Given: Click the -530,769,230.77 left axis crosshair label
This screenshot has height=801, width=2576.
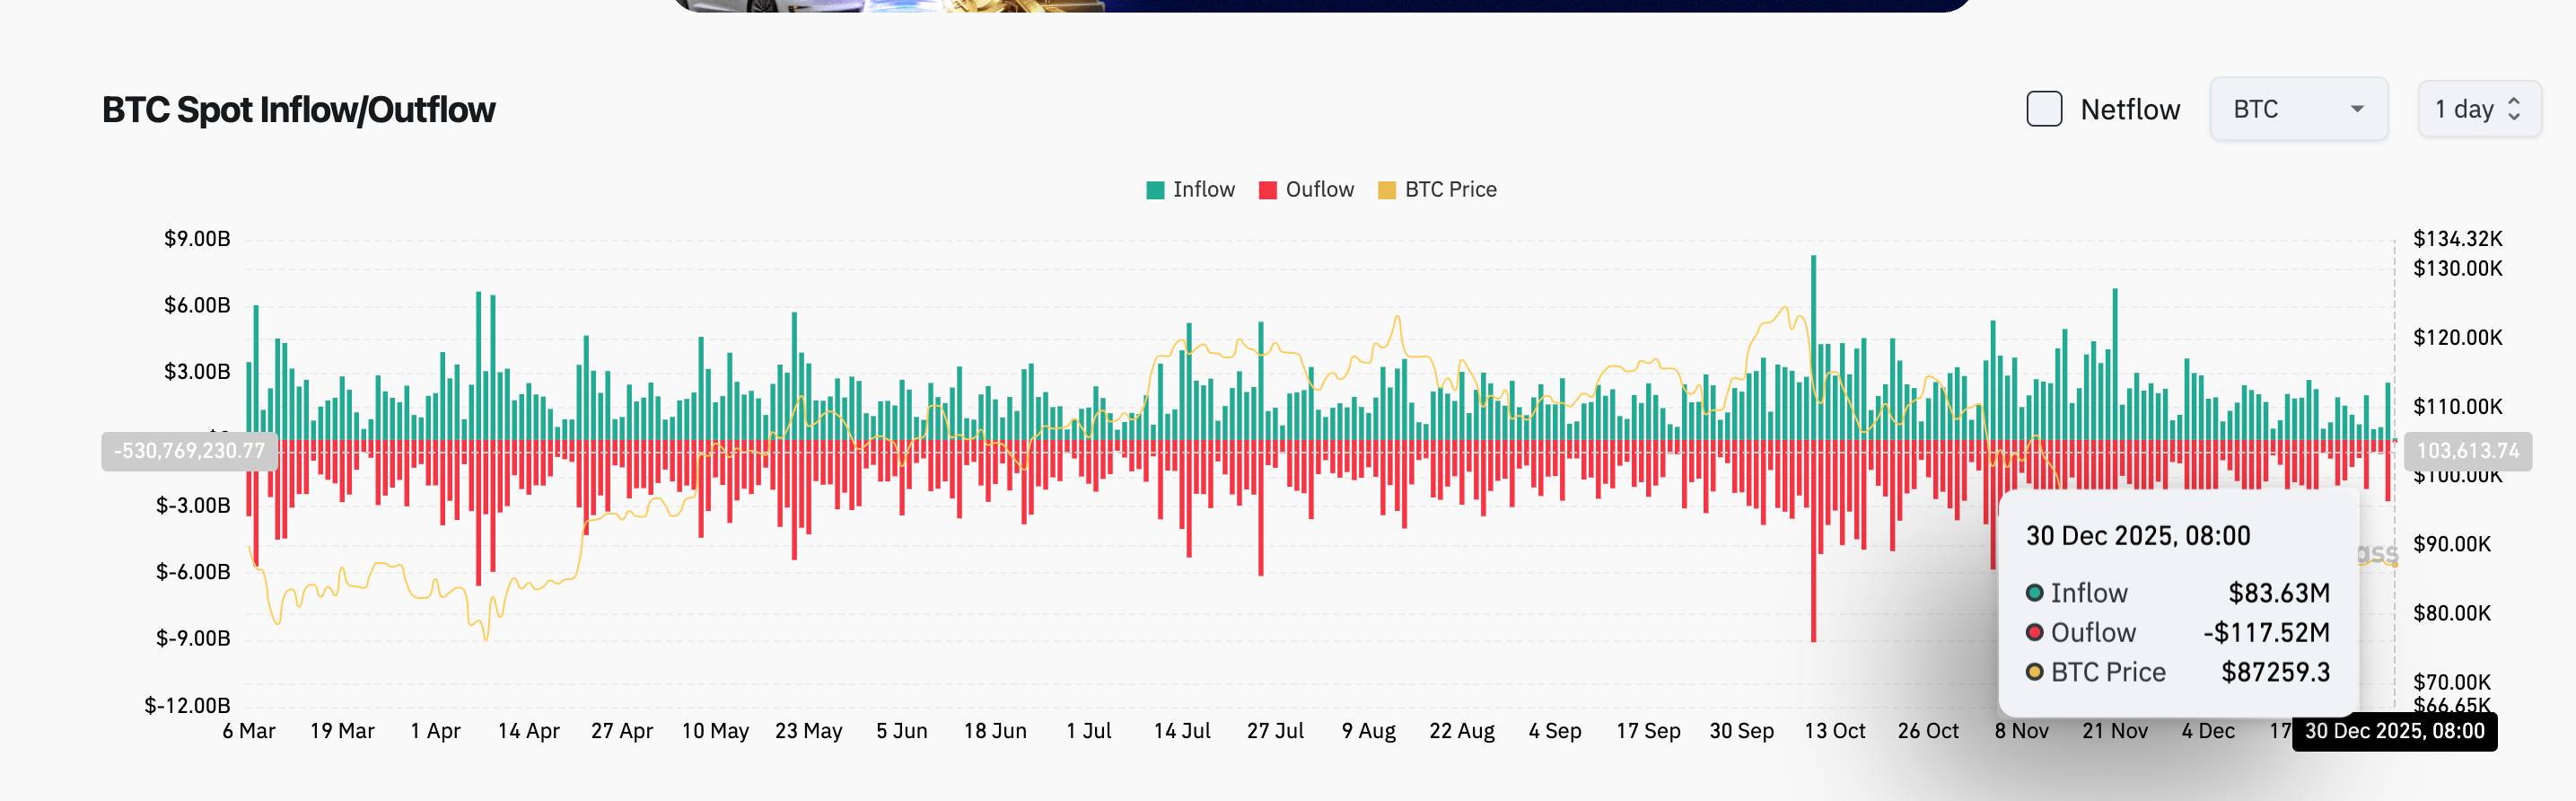Looking at the screenshot, I should coord(189,451).
